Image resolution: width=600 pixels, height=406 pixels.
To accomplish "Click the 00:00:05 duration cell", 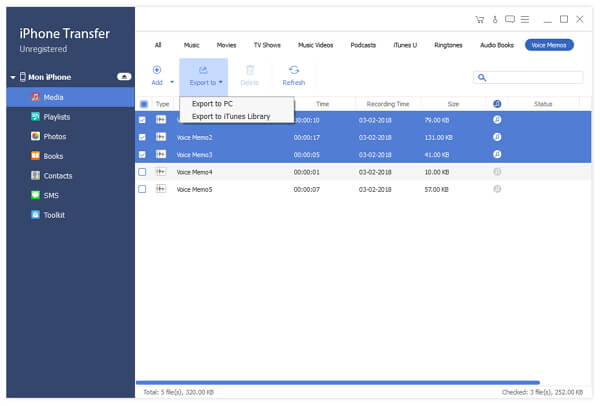I will click(307, 155).
